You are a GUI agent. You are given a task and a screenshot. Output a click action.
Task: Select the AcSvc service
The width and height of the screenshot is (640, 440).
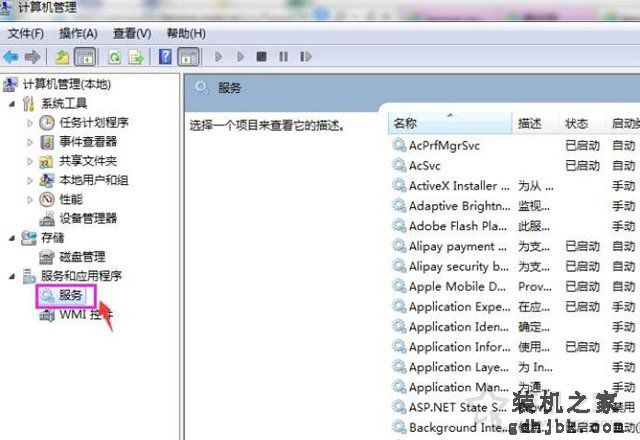tap(424, 166)
